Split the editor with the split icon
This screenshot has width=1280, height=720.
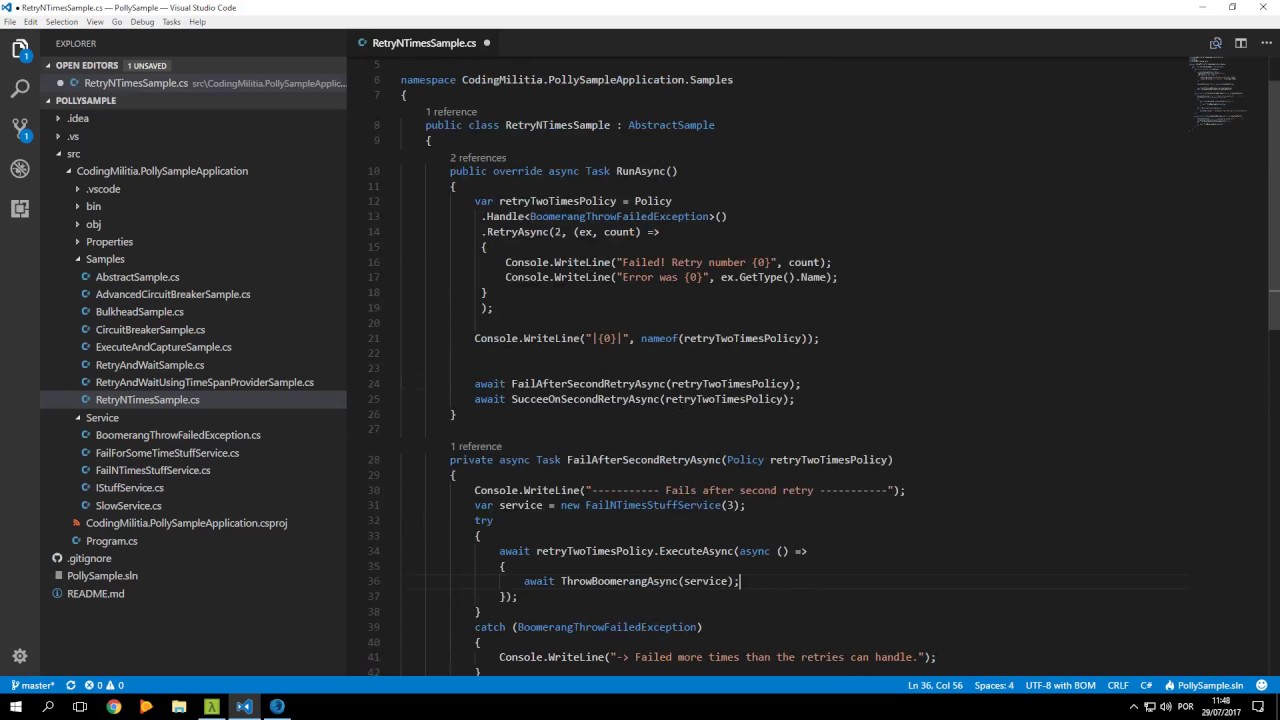tap(1240, 43)
